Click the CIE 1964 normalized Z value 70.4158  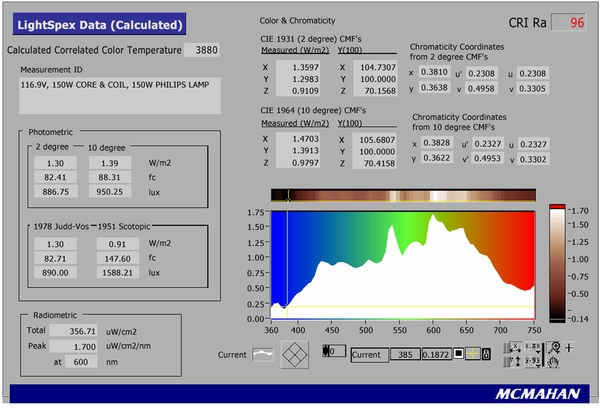[374, 163]
